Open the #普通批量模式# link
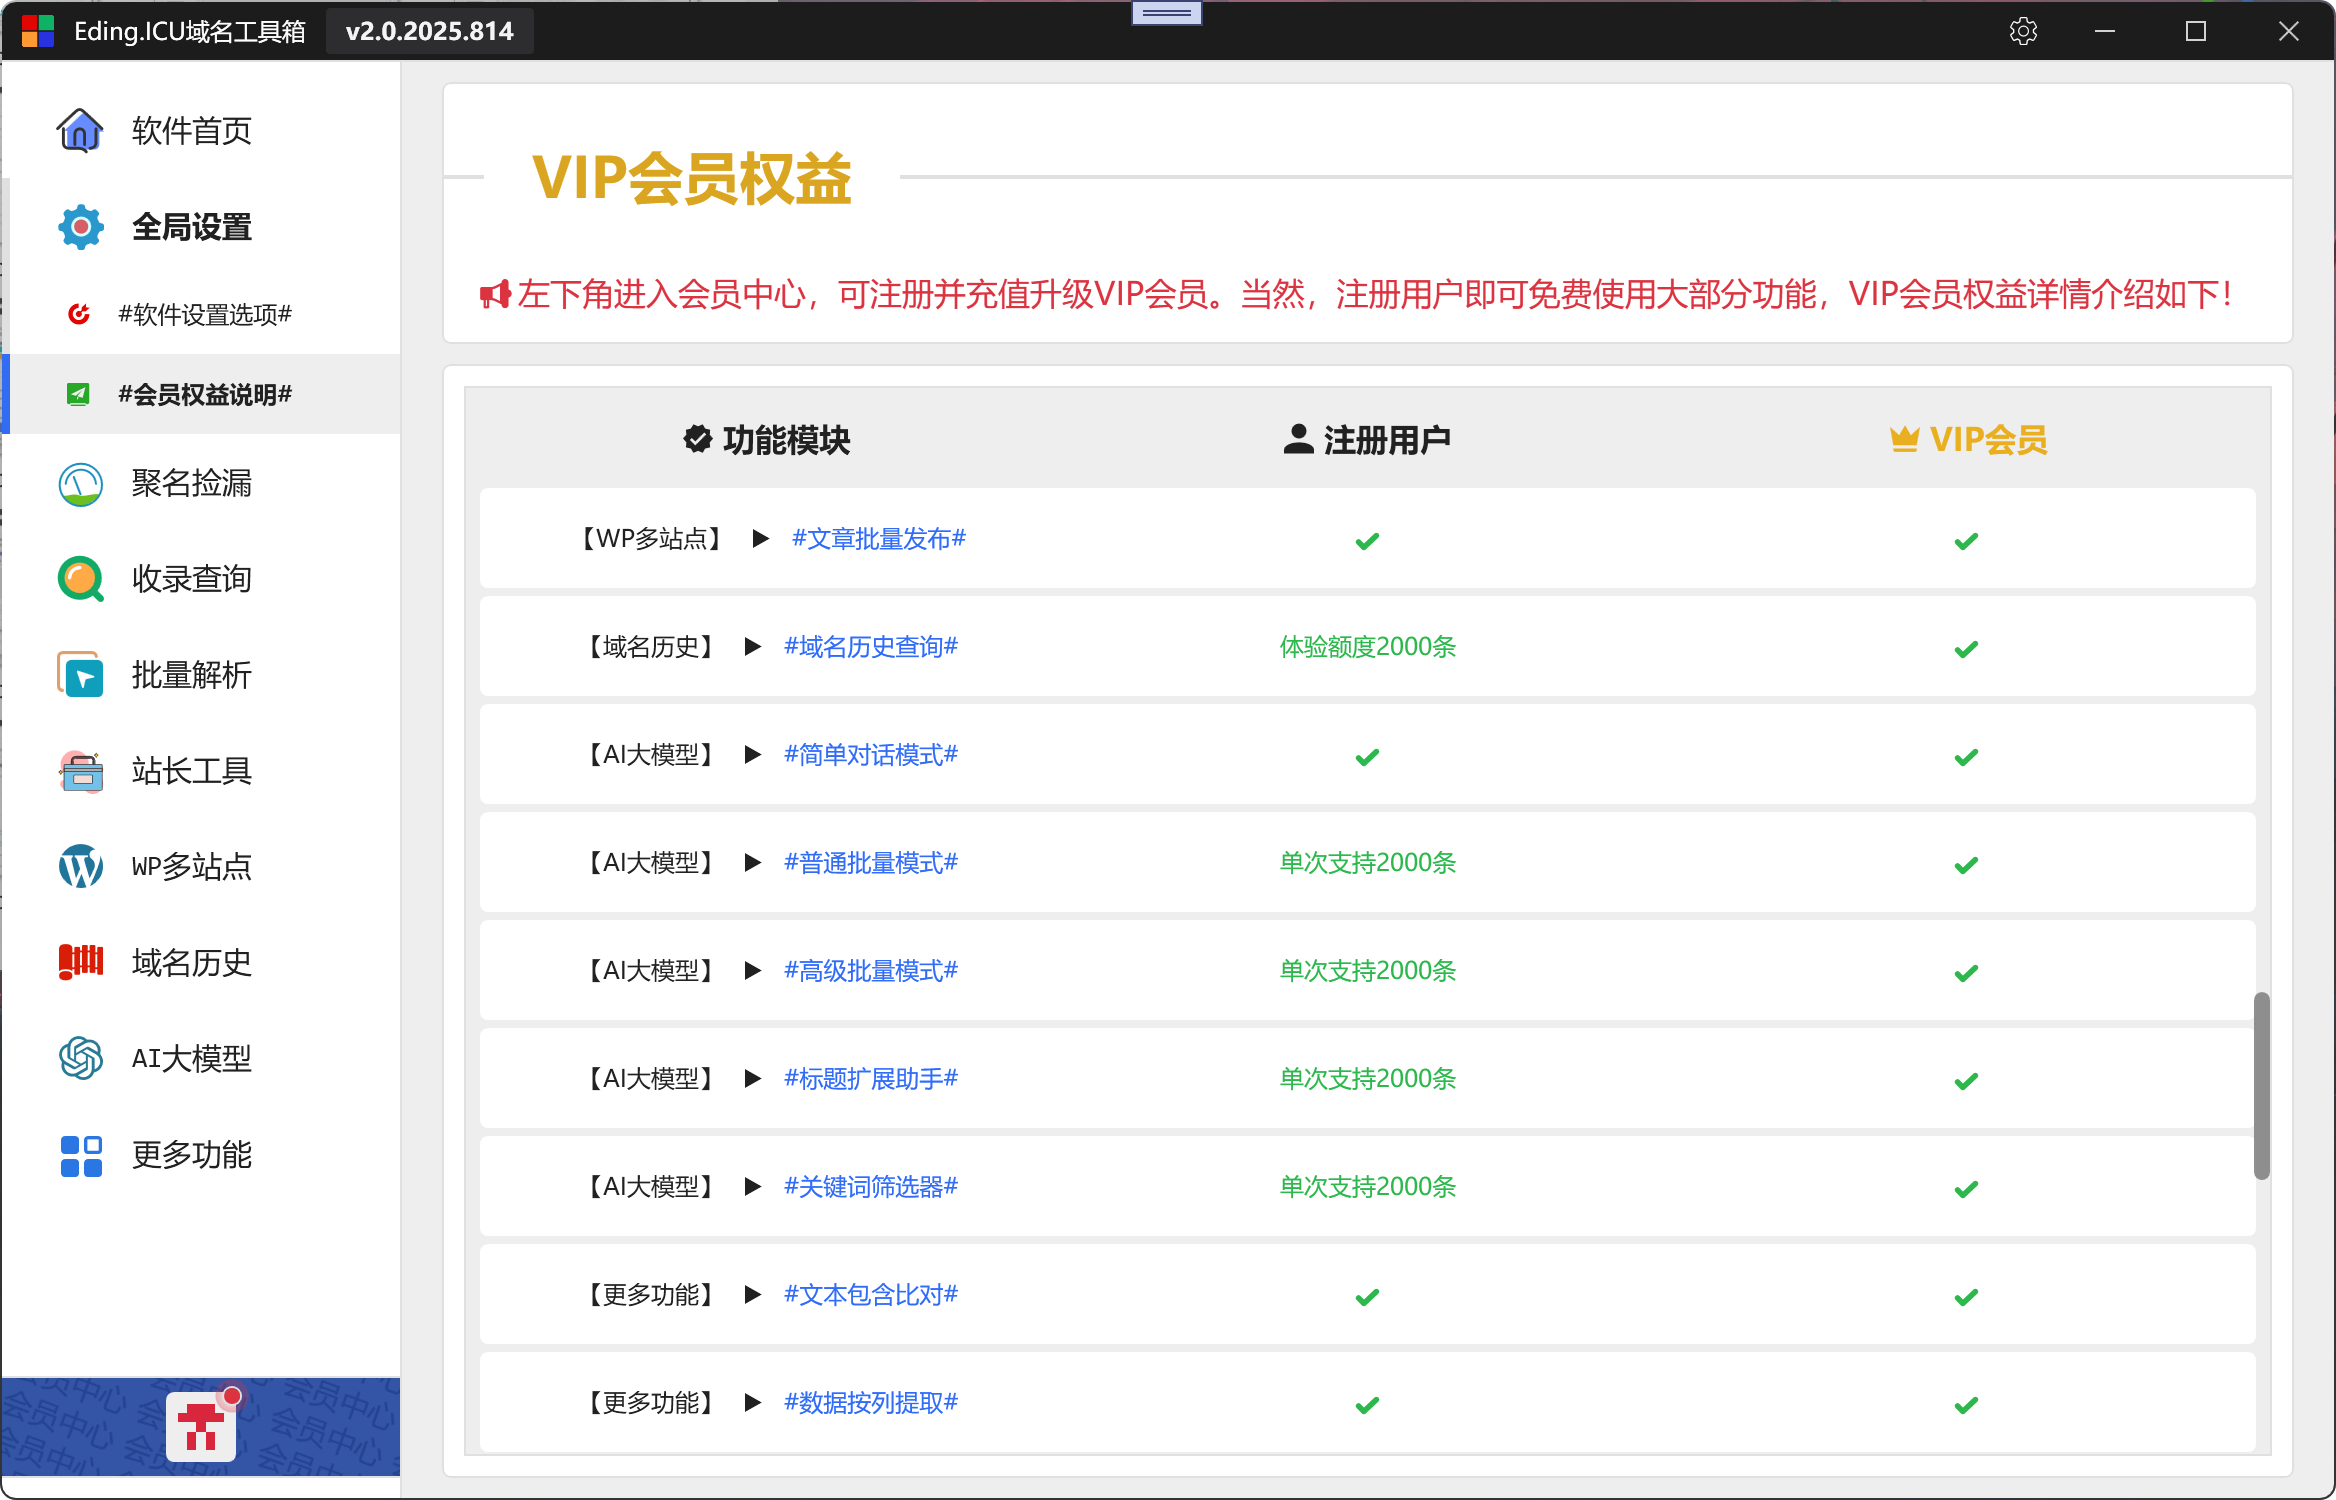Viewport: 2336px width, 1500px height. click(871, 863)
